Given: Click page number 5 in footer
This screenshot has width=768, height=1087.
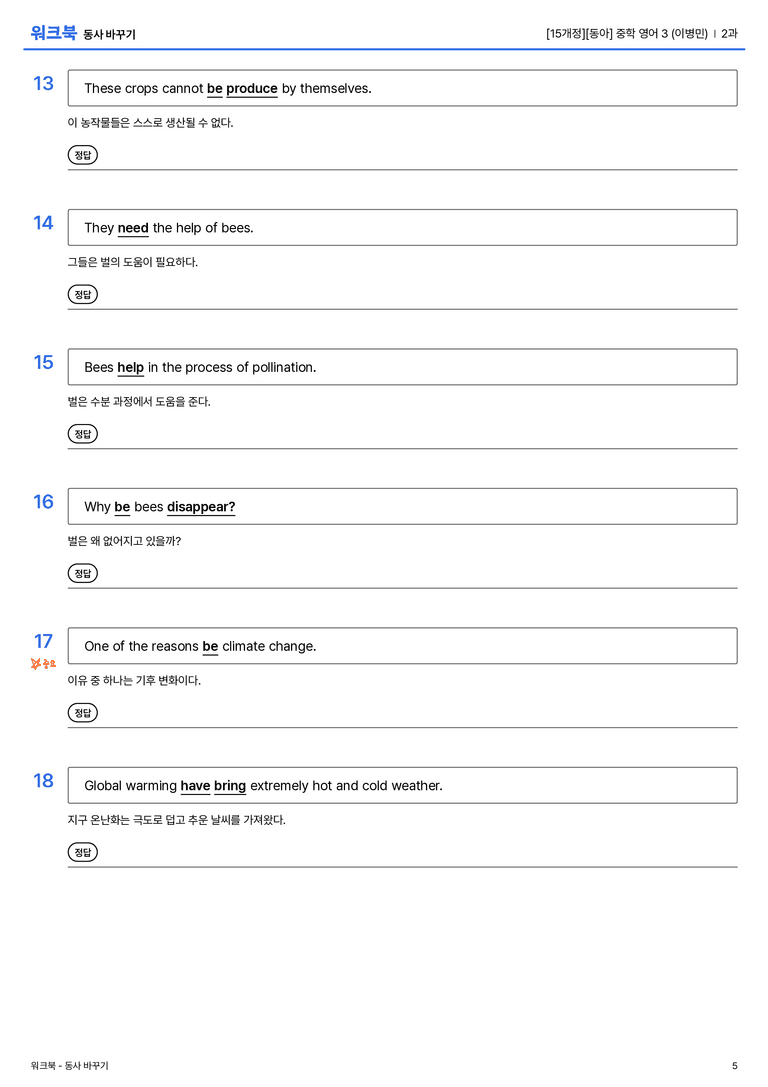Looking at the screenshot, I should (735, 1066).
